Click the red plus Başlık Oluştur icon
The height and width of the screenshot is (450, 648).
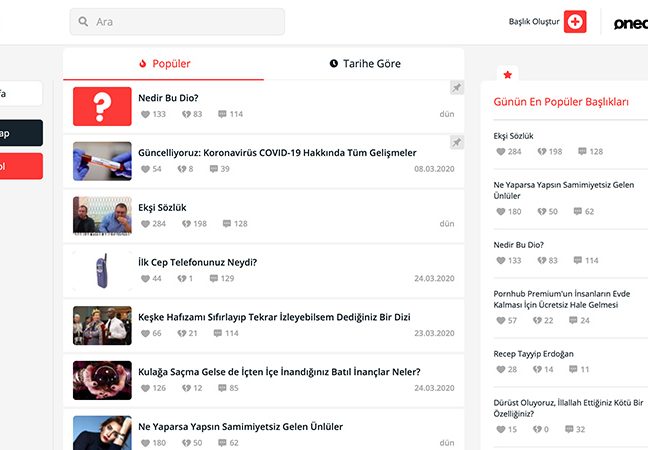pyautogui.click(x=575, y=21)
